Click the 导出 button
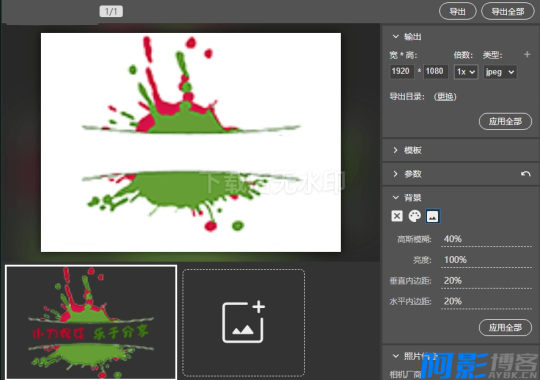This screenshot has width=540, height=380. [457, 11]
